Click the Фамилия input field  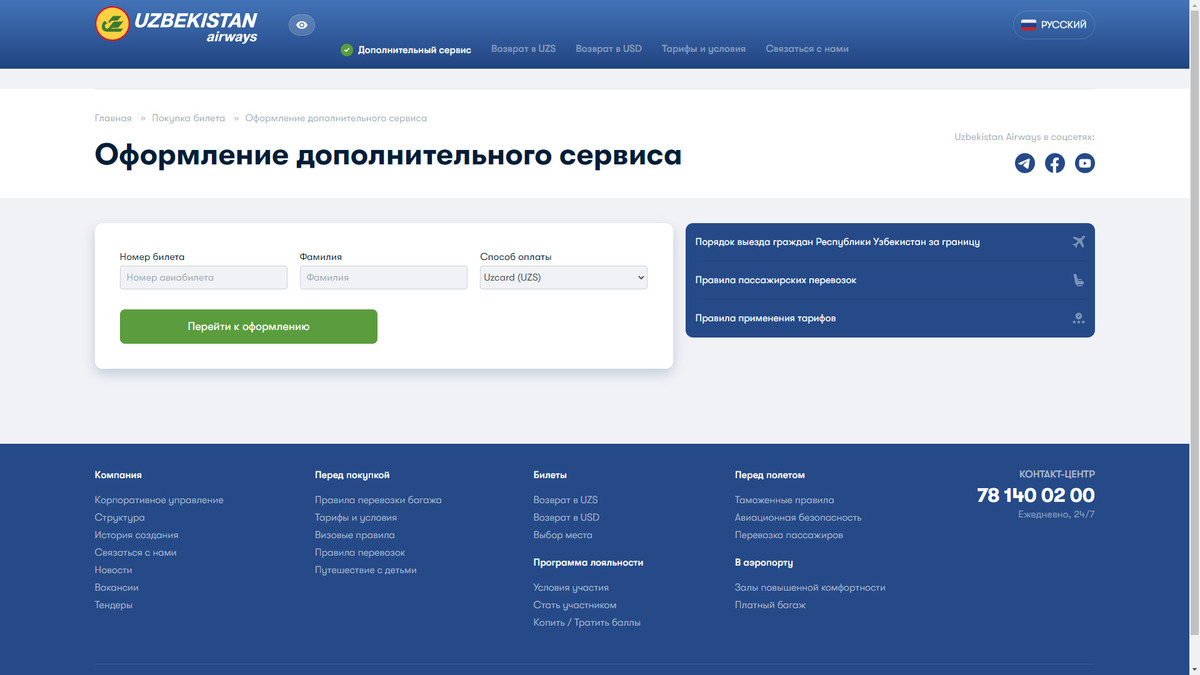pos(384,278)
